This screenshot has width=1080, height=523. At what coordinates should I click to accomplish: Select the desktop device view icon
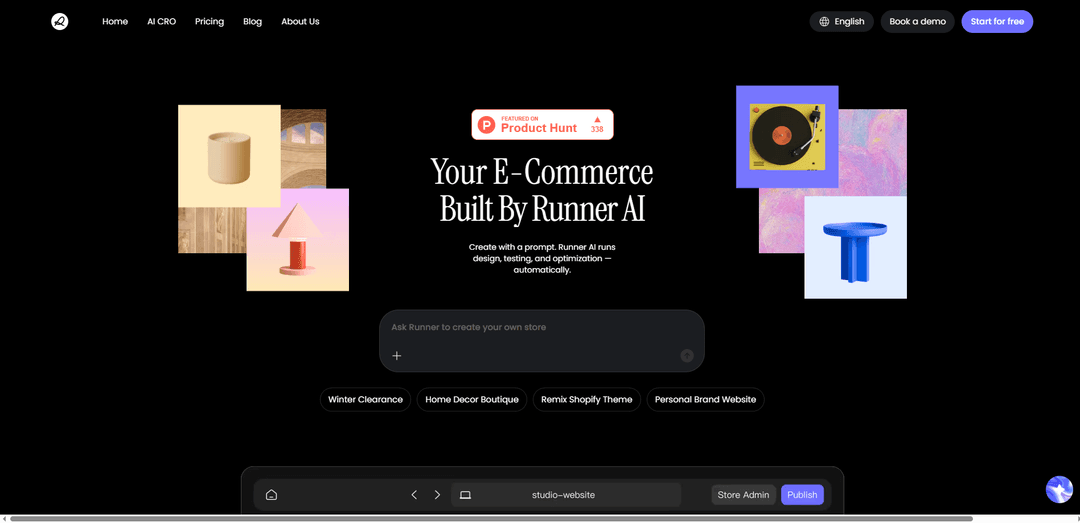coord(465,495)
